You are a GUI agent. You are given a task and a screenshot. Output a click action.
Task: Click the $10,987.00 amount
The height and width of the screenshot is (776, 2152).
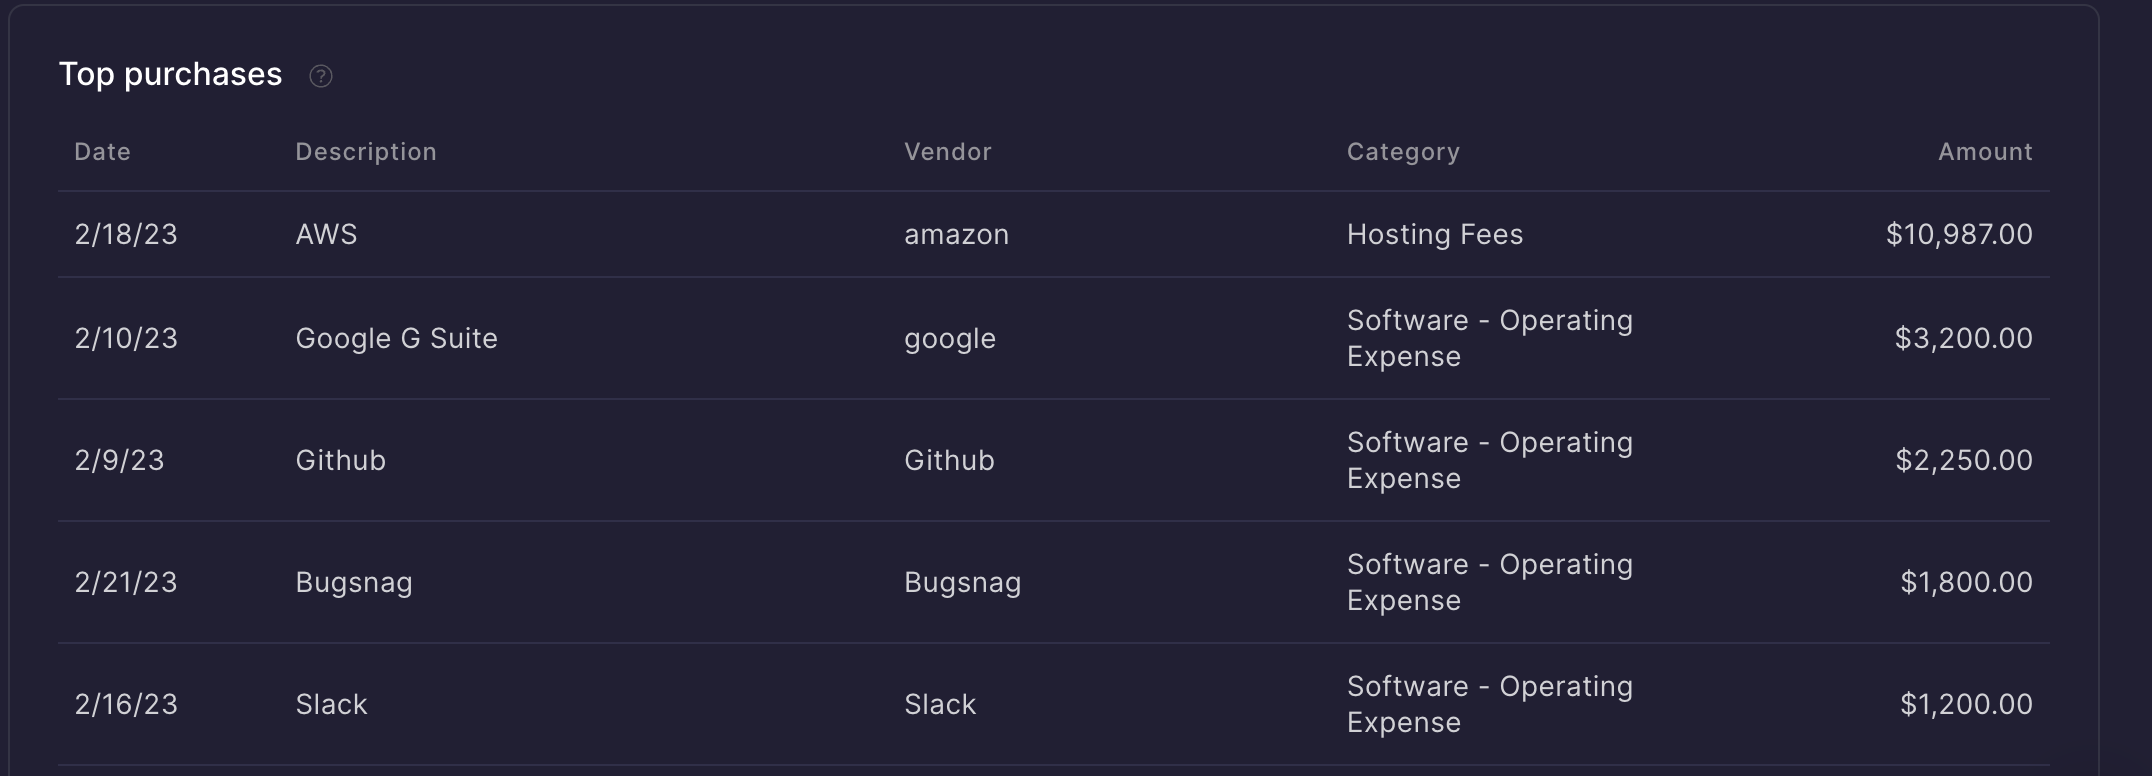click(x=1958, y=235)
